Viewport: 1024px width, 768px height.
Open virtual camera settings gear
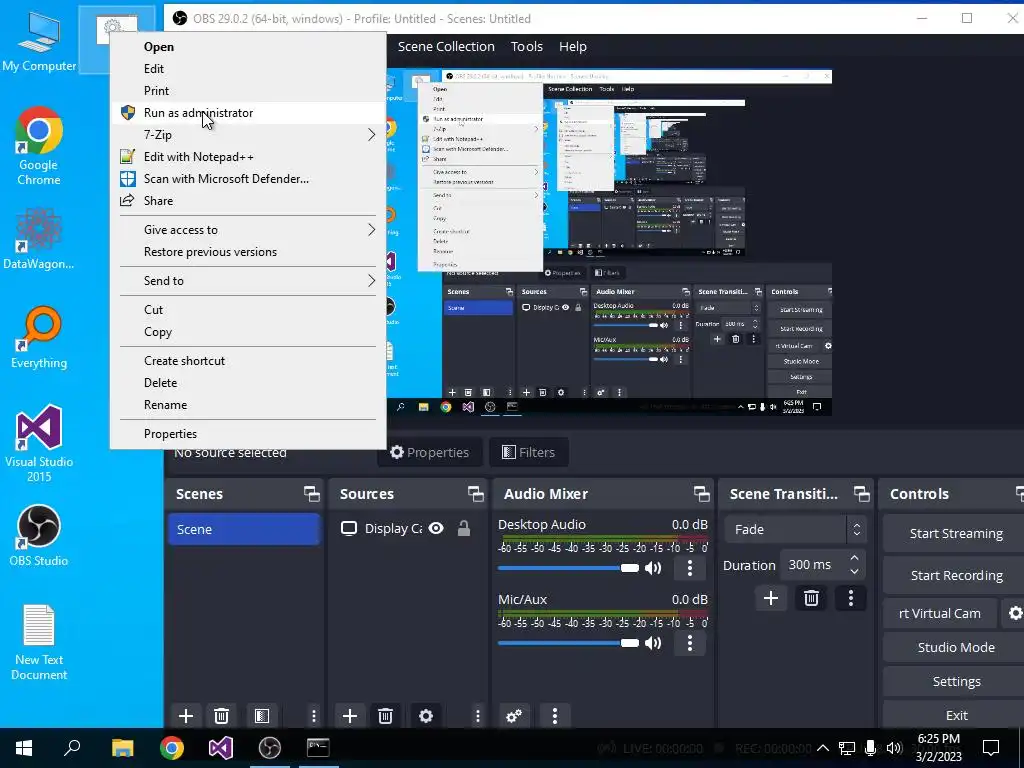(x=1015, y=613)
